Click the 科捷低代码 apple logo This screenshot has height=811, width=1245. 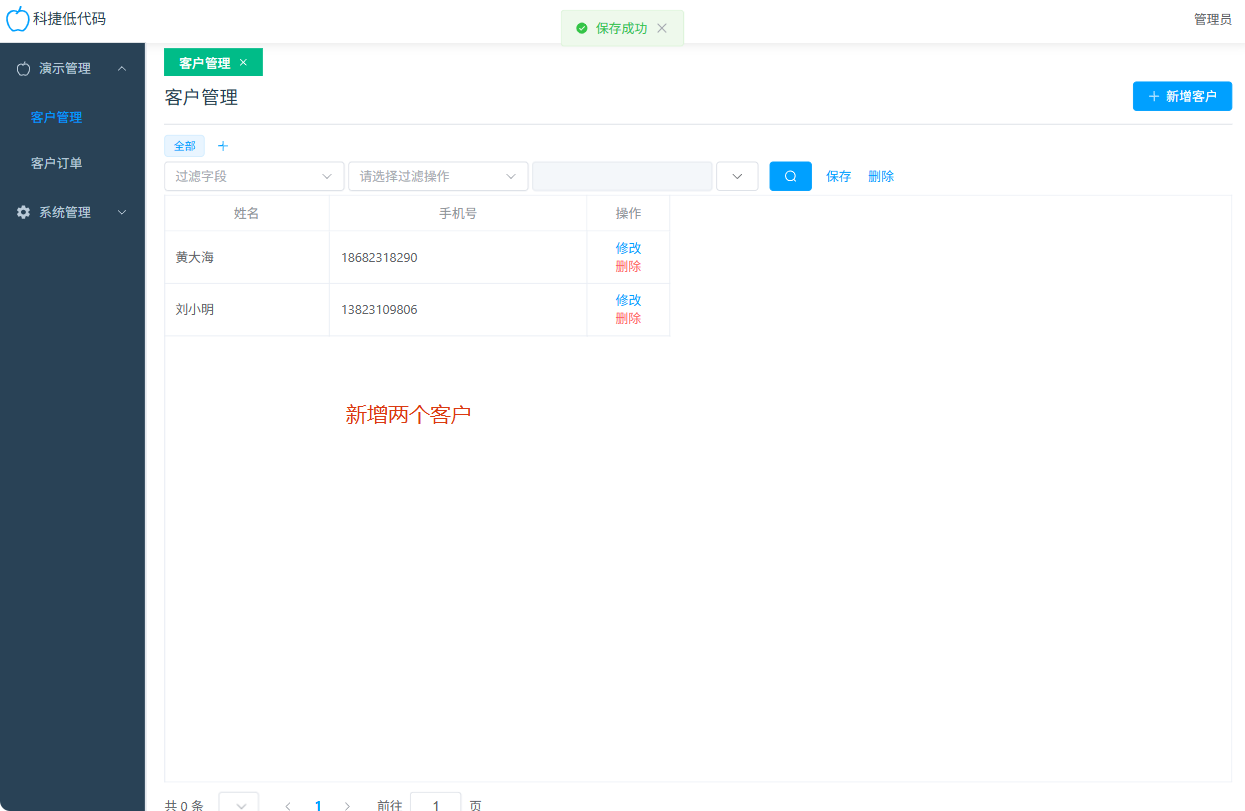pos(18,18)
